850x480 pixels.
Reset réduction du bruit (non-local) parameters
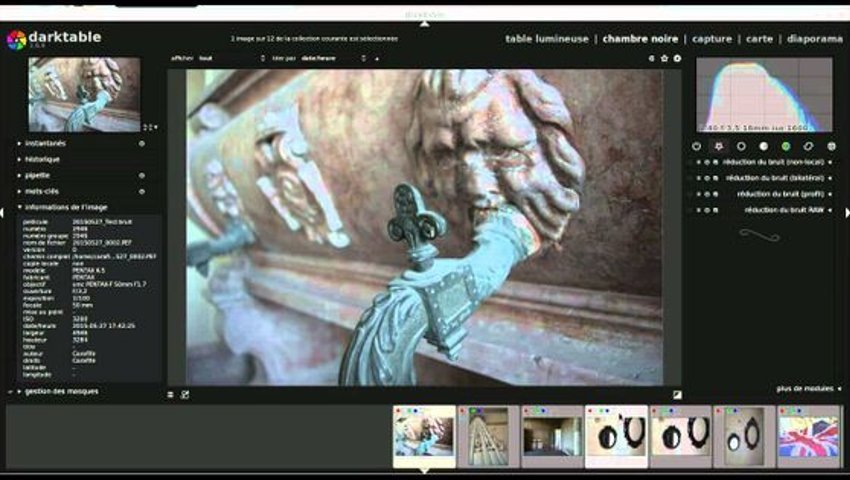pos(707,162)
